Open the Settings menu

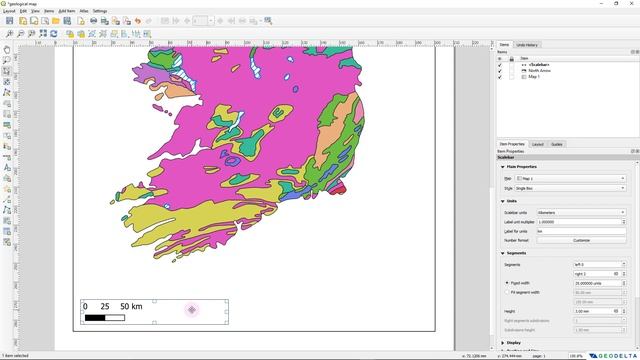click(x=100, y=11)
